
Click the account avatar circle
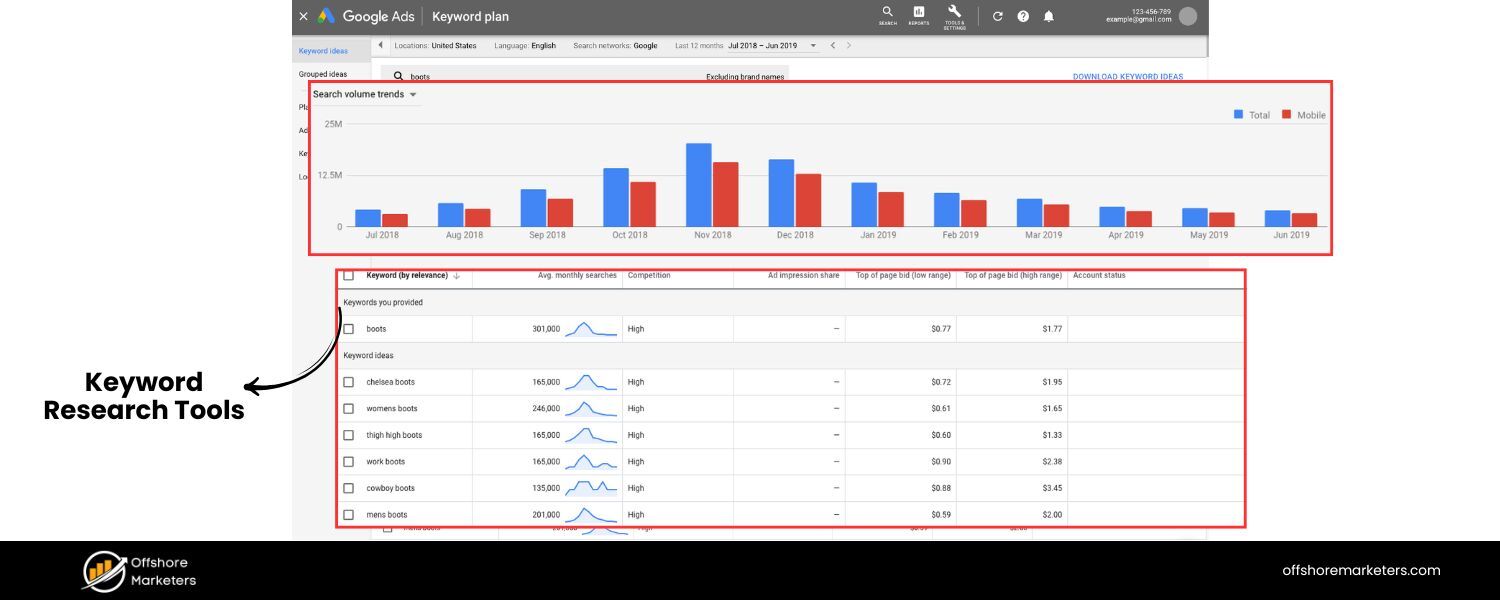tap(1188, 15)
